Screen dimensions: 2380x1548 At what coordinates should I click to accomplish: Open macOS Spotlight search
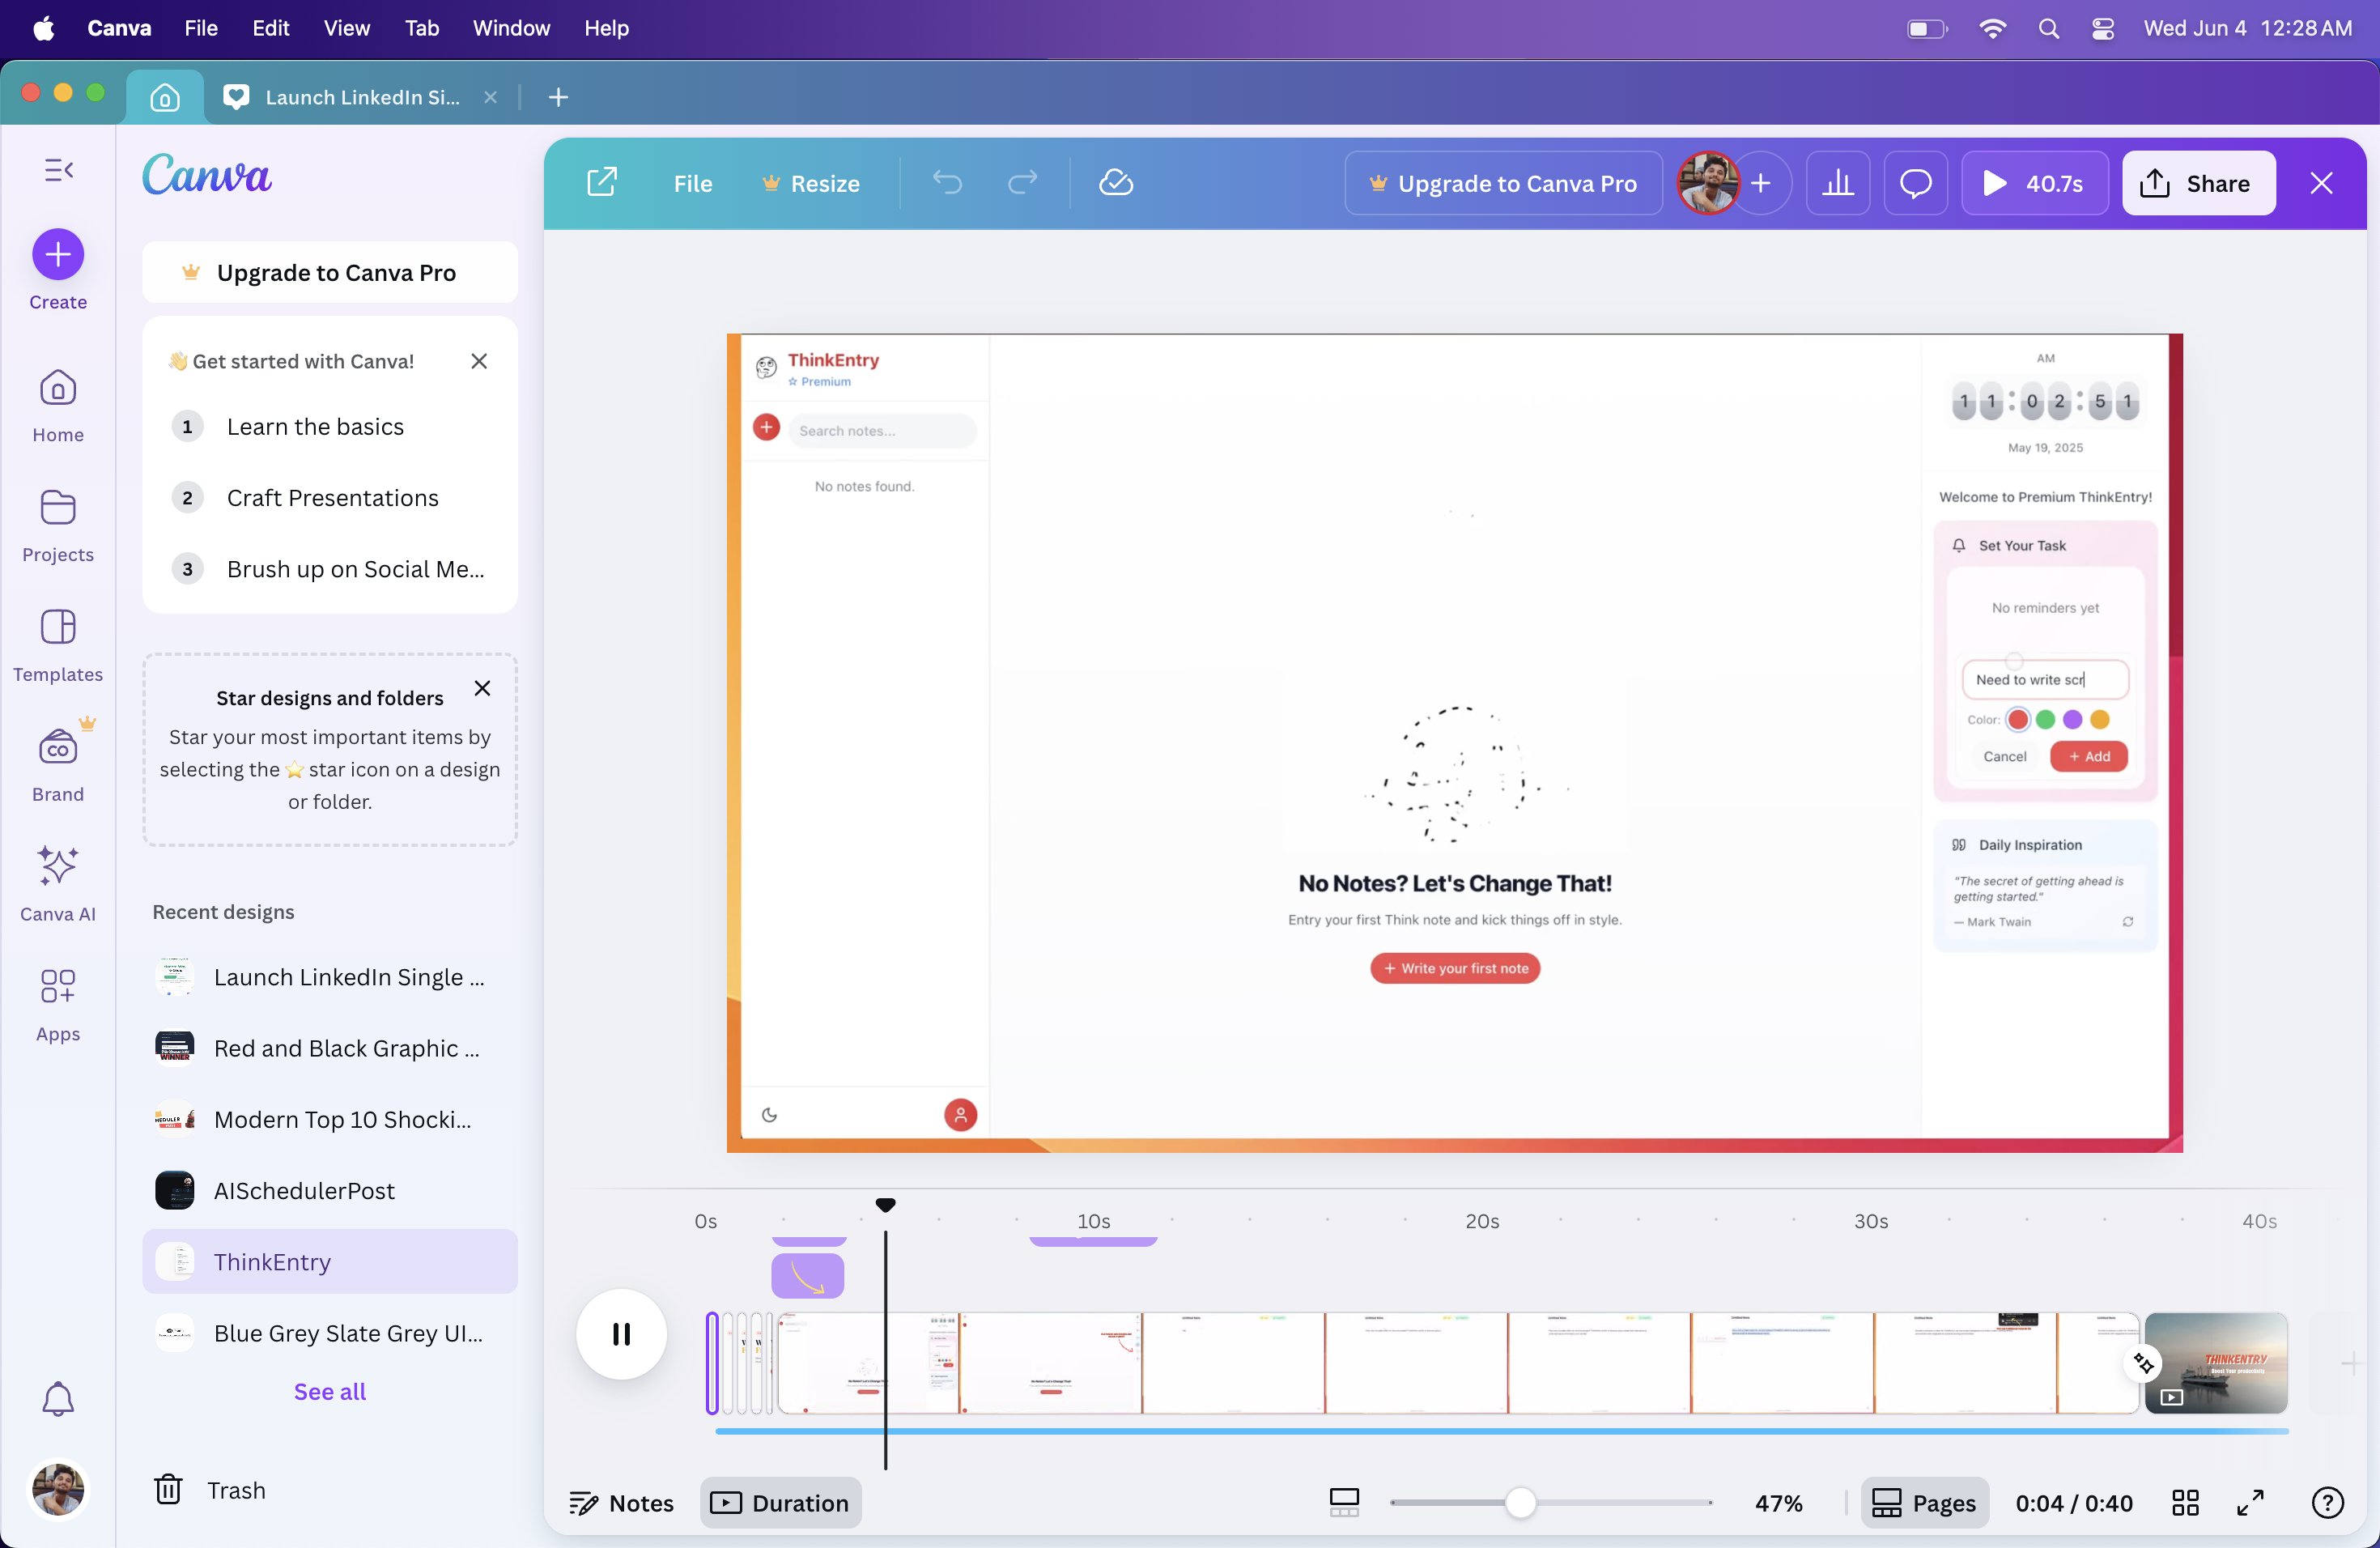(2049, 28)
